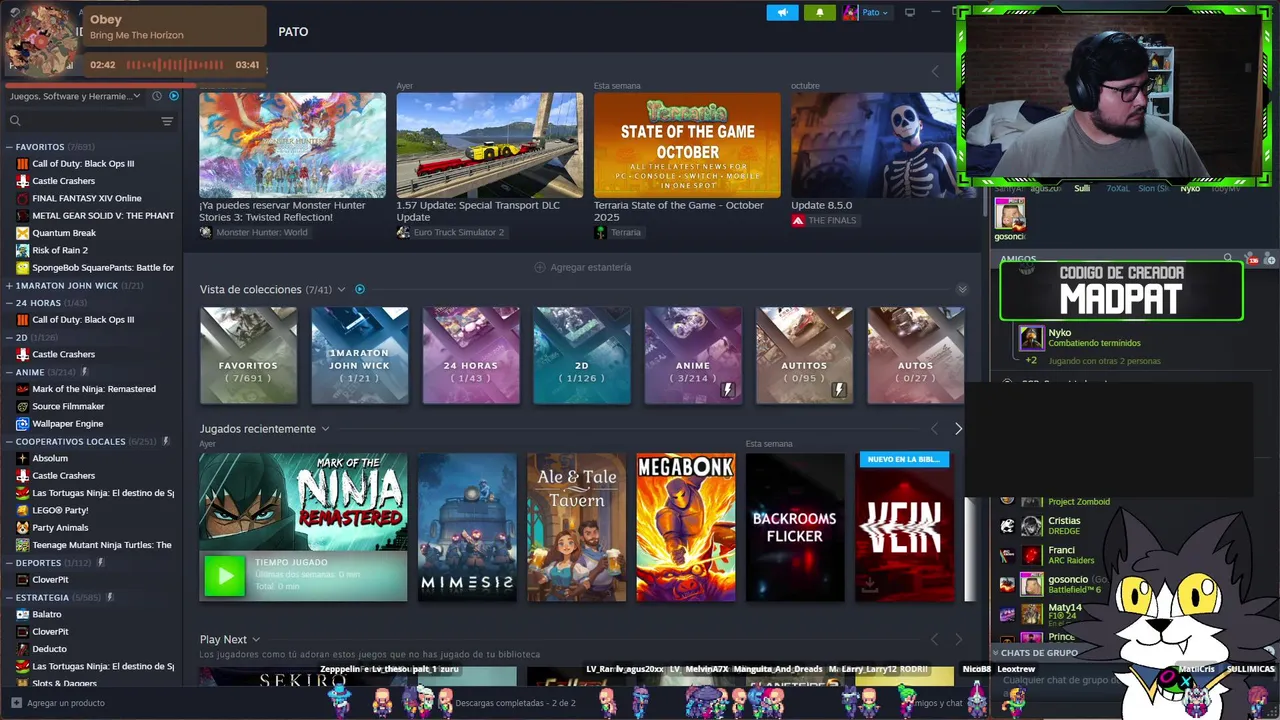Click FINAL FANTASY XIV Online icon
Screen dimensions: 1280x720
pyautogui.click(x=22, y=198)
